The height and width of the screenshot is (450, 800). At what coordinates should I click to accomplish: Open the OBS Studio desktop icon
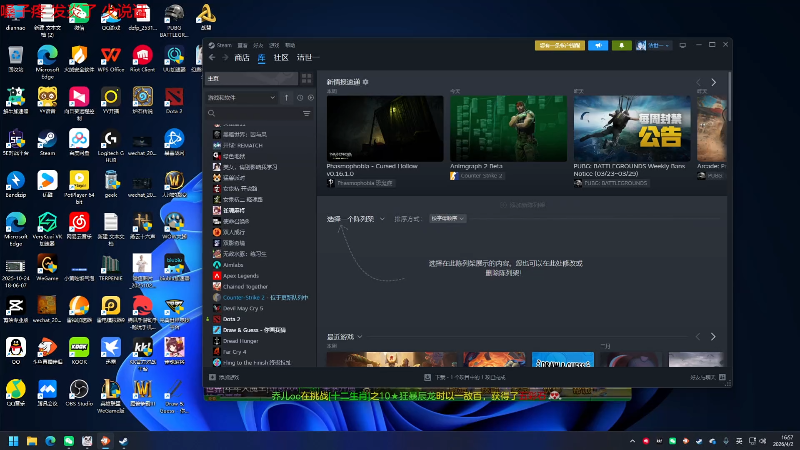(x=79, y=393)
